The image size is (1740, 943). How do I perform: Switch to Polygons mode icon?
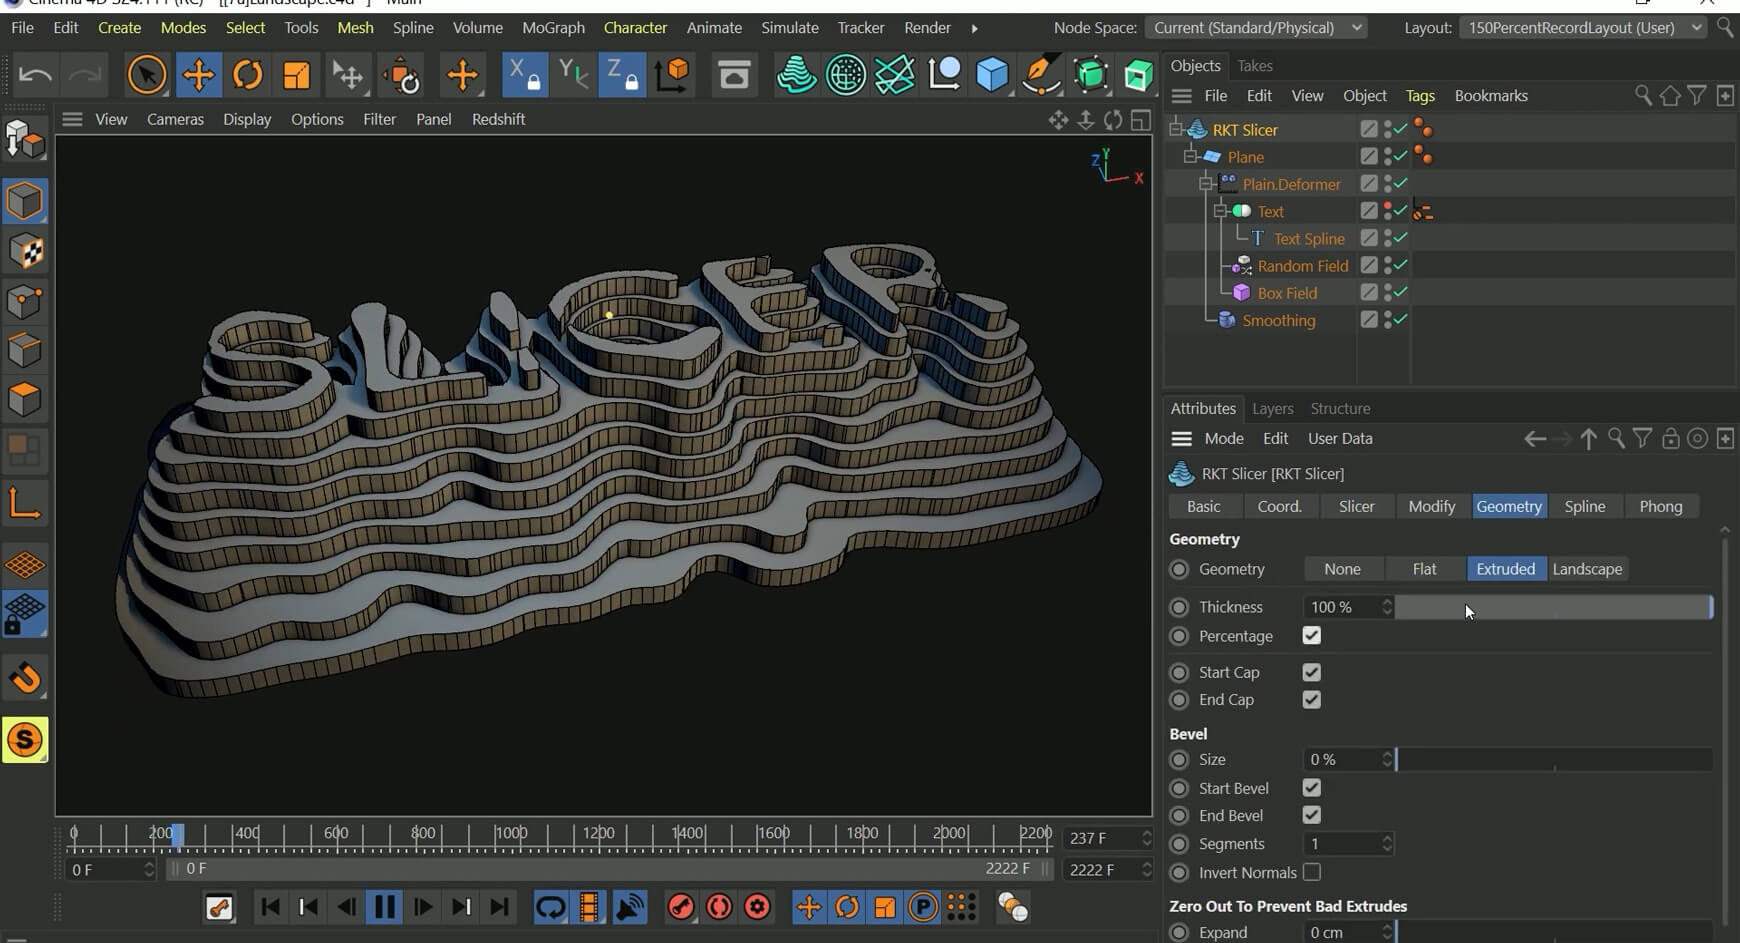[x=25, y=399]
